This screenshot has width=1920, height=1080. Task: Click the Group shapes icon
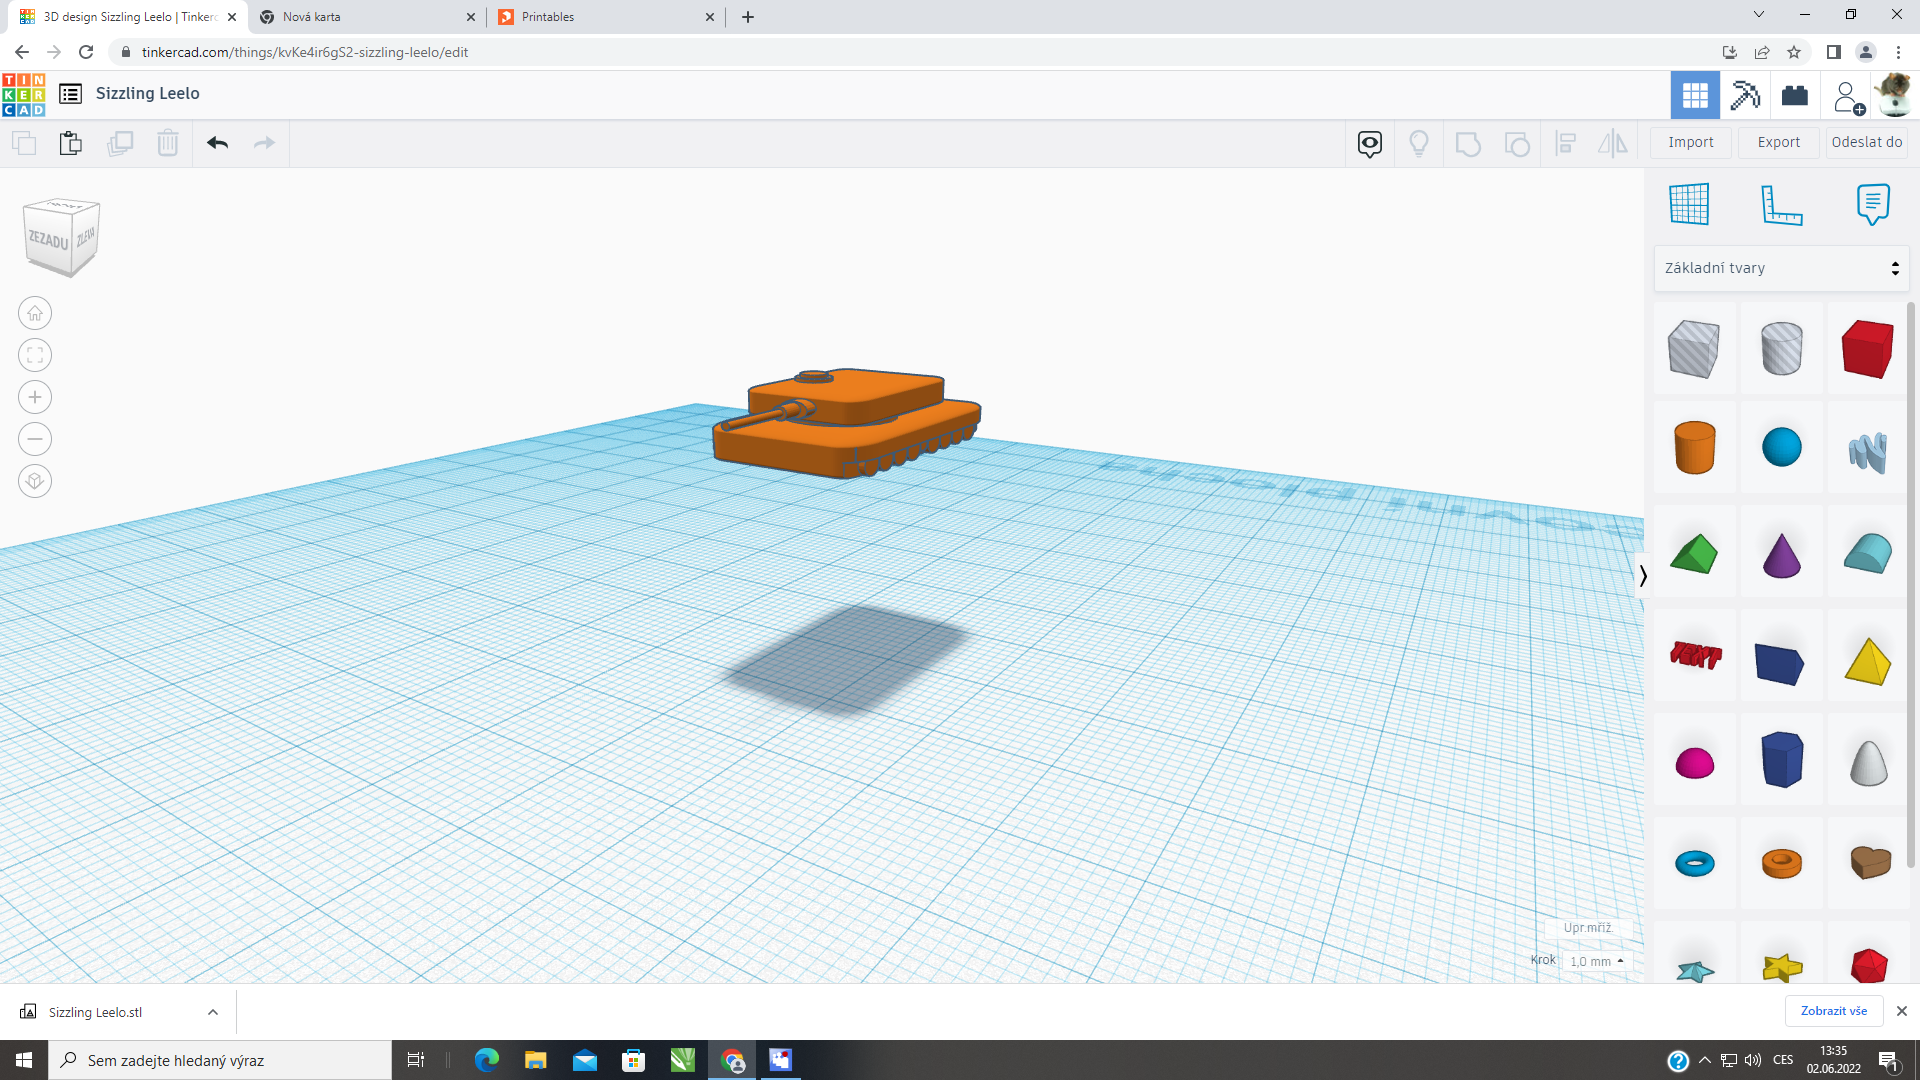coord(1468,144)
